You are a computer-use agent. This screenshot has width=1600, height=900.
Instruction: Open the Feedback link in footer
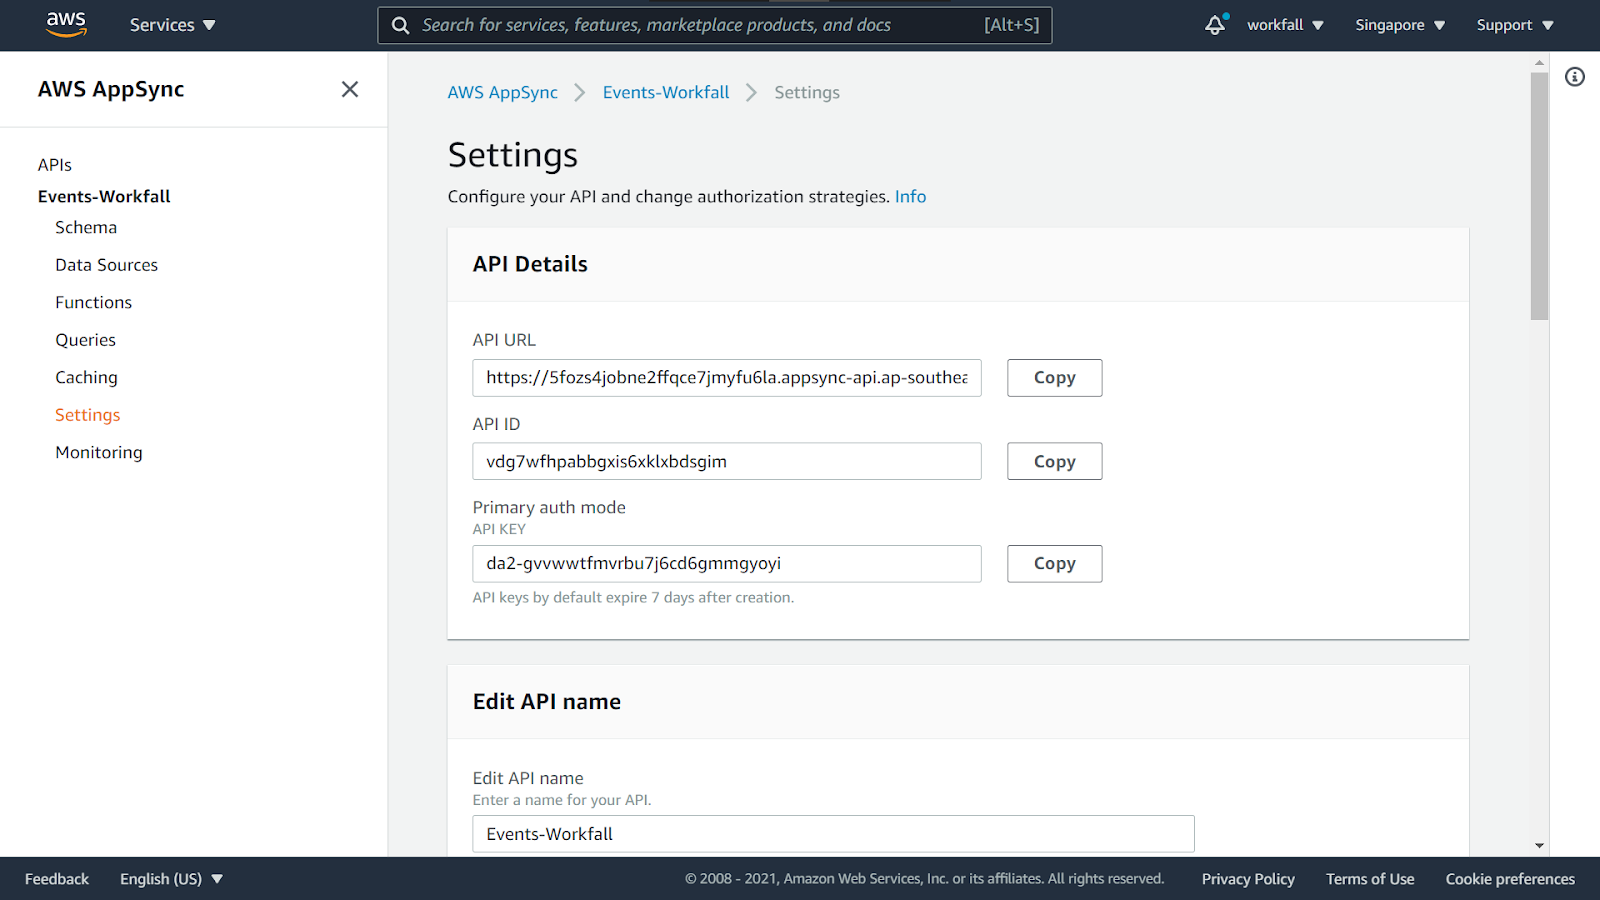[57, 879]
